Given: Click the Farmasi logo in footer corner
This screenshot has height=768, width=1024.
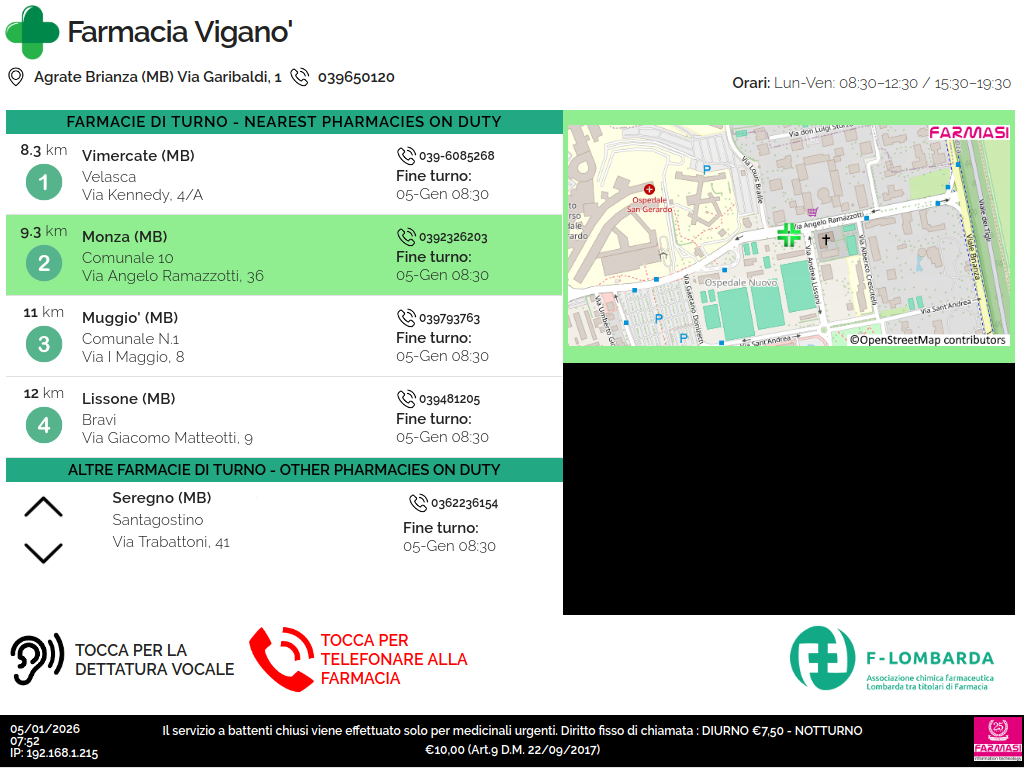Looking at the screenshot, I should 997,739.
